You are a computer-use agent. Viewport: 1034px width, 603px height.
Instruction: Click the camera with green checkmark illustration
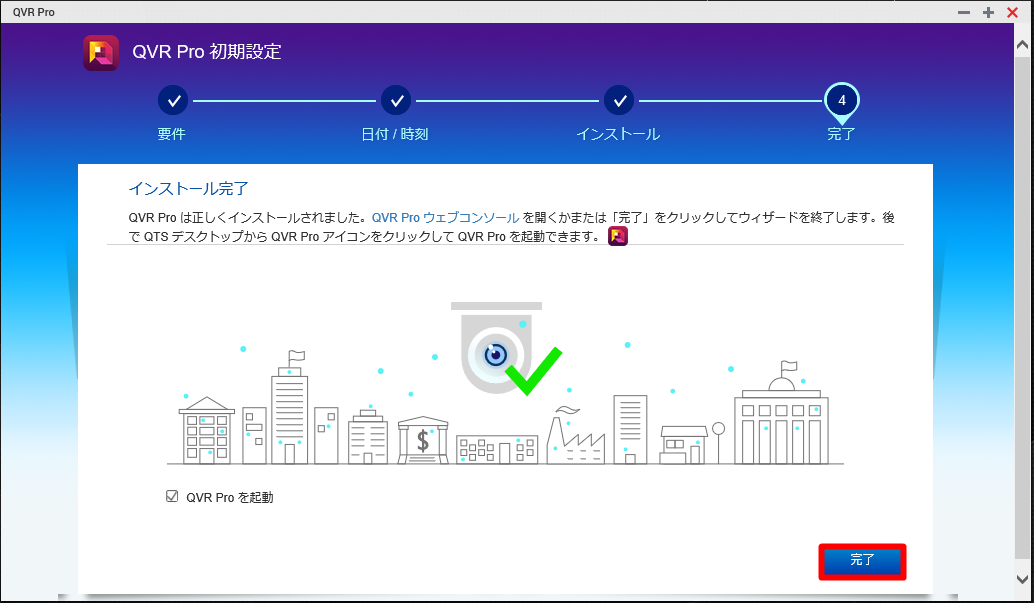(x=506, y=349)
